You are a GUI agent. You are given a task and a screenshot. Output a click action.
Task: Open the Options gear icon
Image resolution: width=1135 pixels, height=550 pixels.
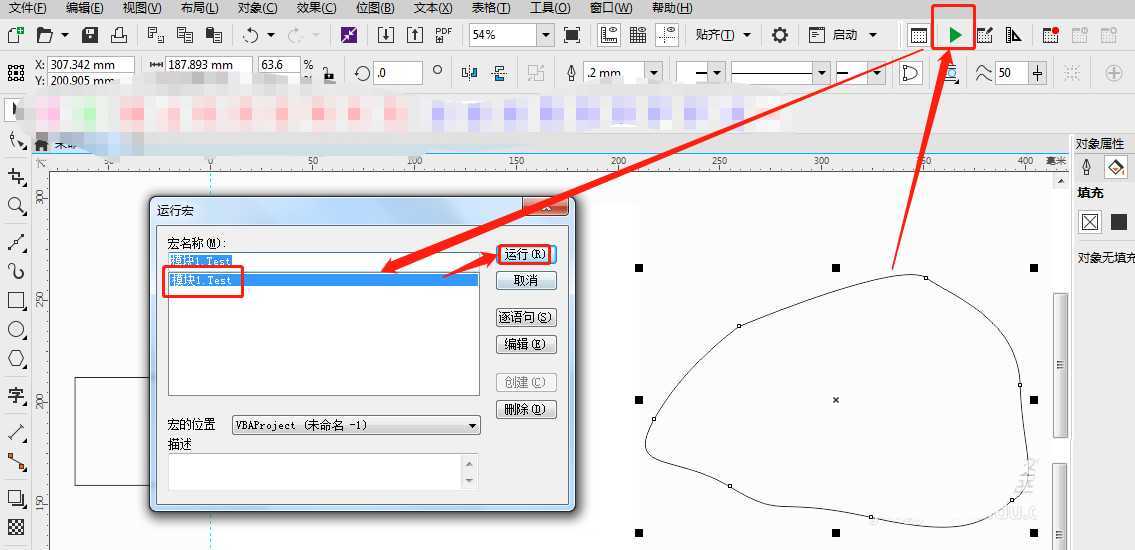click(780, 35)
